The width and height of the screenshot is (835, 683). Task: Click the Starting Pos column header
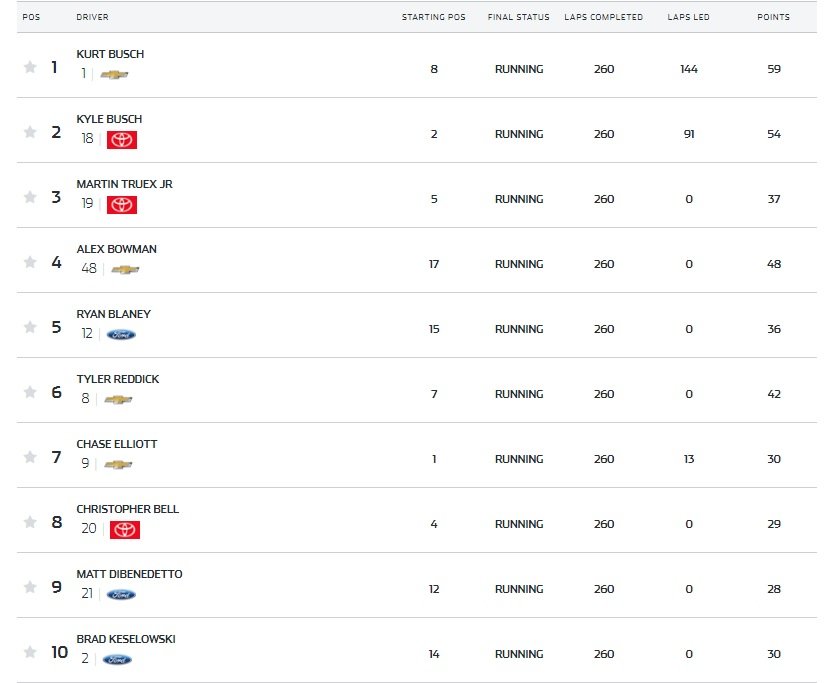tap(433, 17)
